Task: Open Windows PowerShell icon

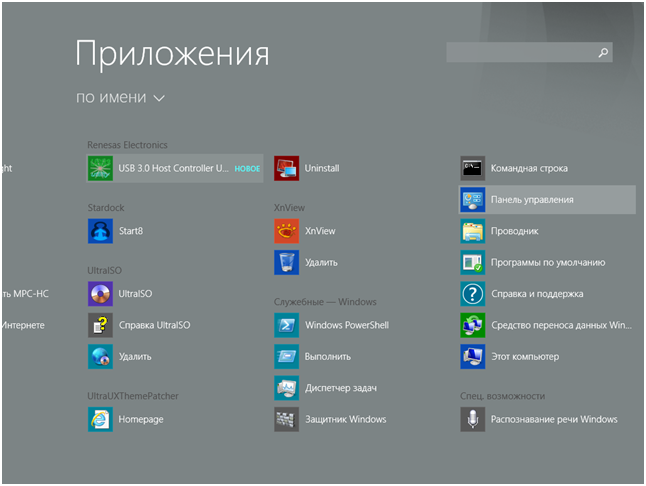Action: [x=287, y=325]
